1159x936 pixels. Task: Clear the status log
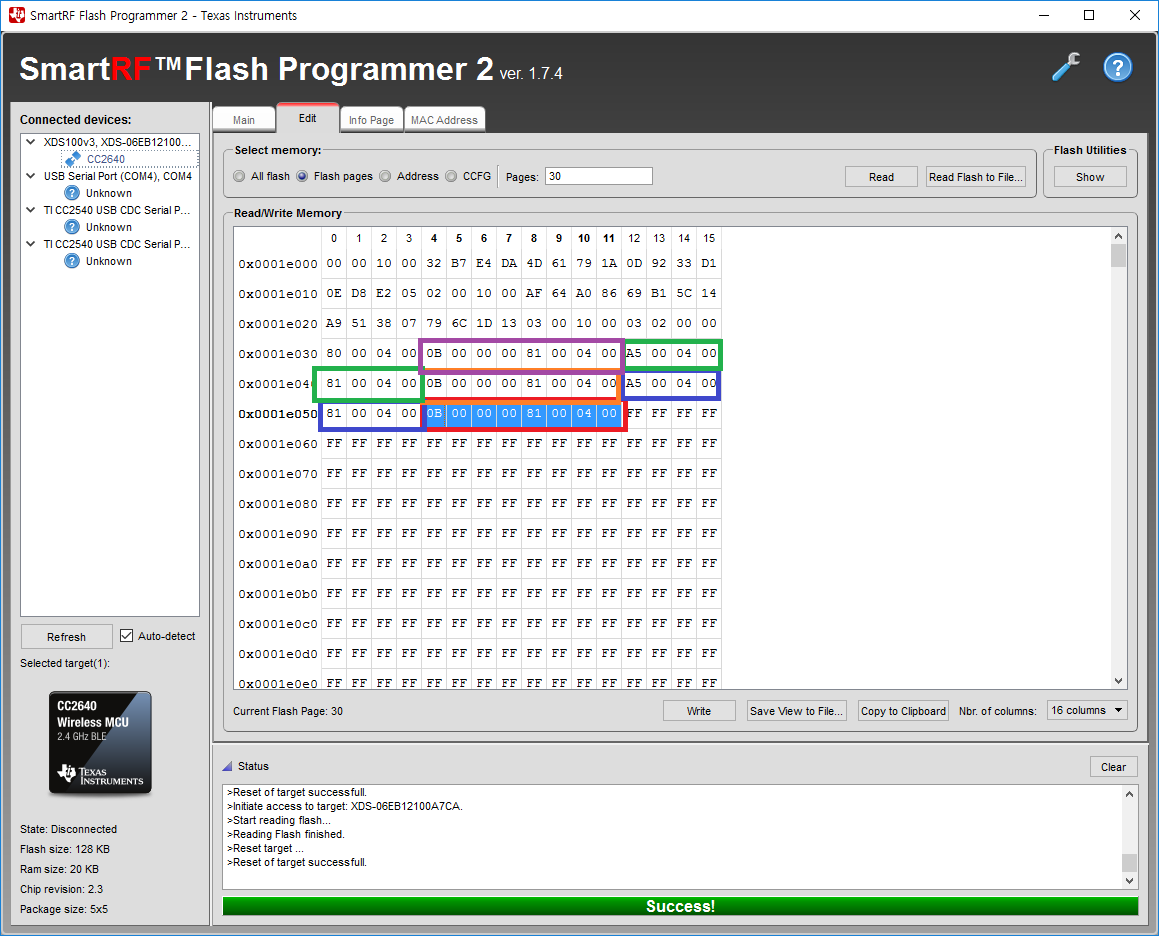point(1113,767)
